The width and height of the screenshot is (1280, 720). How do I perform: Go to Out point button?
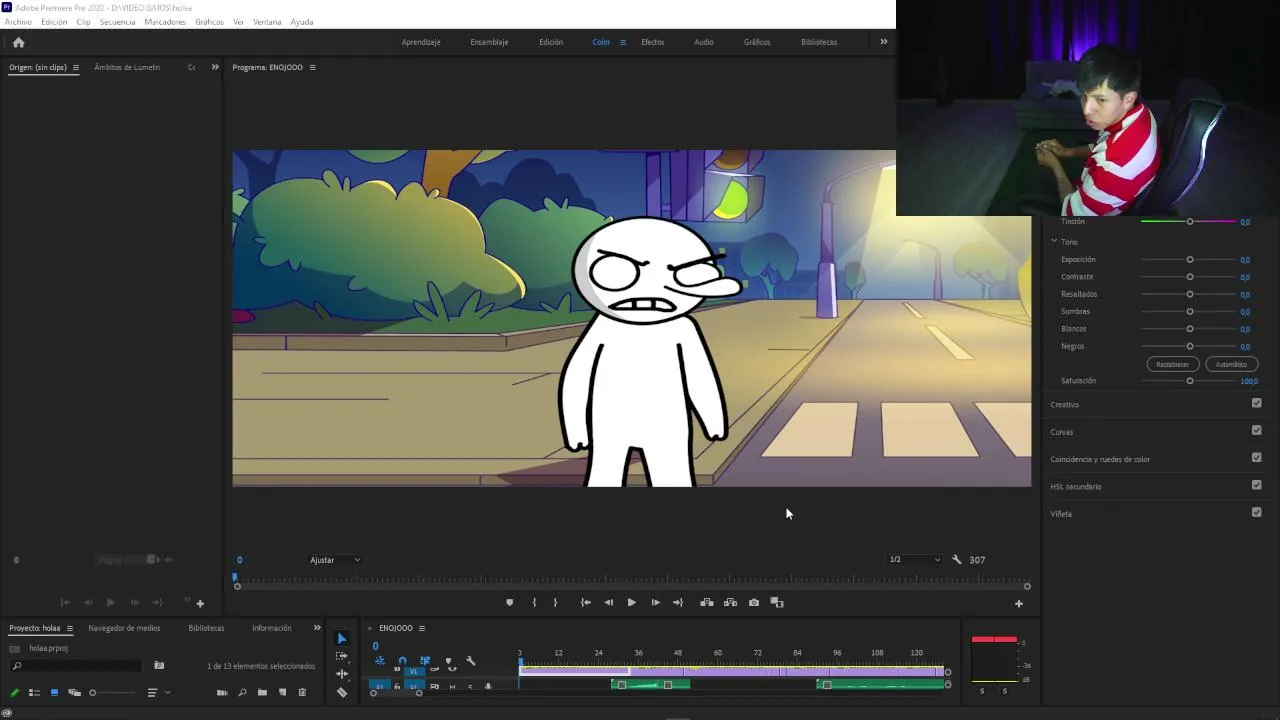[x=678, y=602]
